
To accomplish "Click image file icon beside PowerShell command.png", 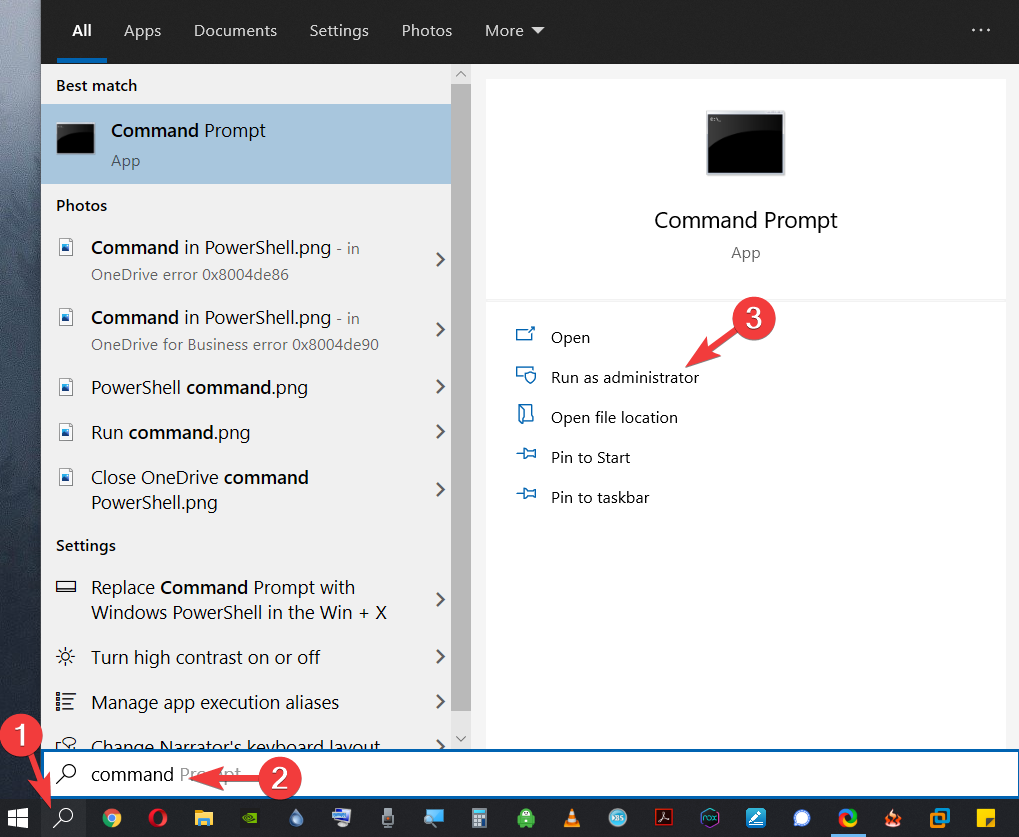I will (66, 387).
